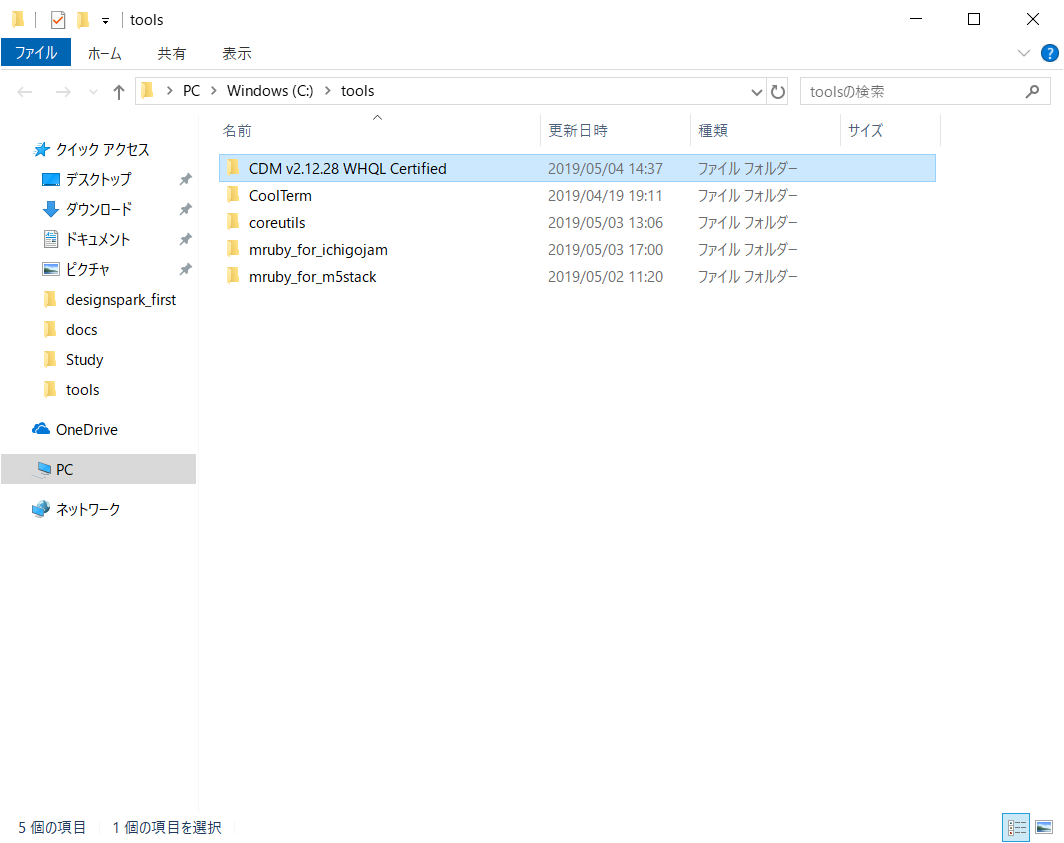This screenshot has width=1064, height=843.
Task: Click the pin icon beside ピクチャ
Action: (x=185, y=269)
